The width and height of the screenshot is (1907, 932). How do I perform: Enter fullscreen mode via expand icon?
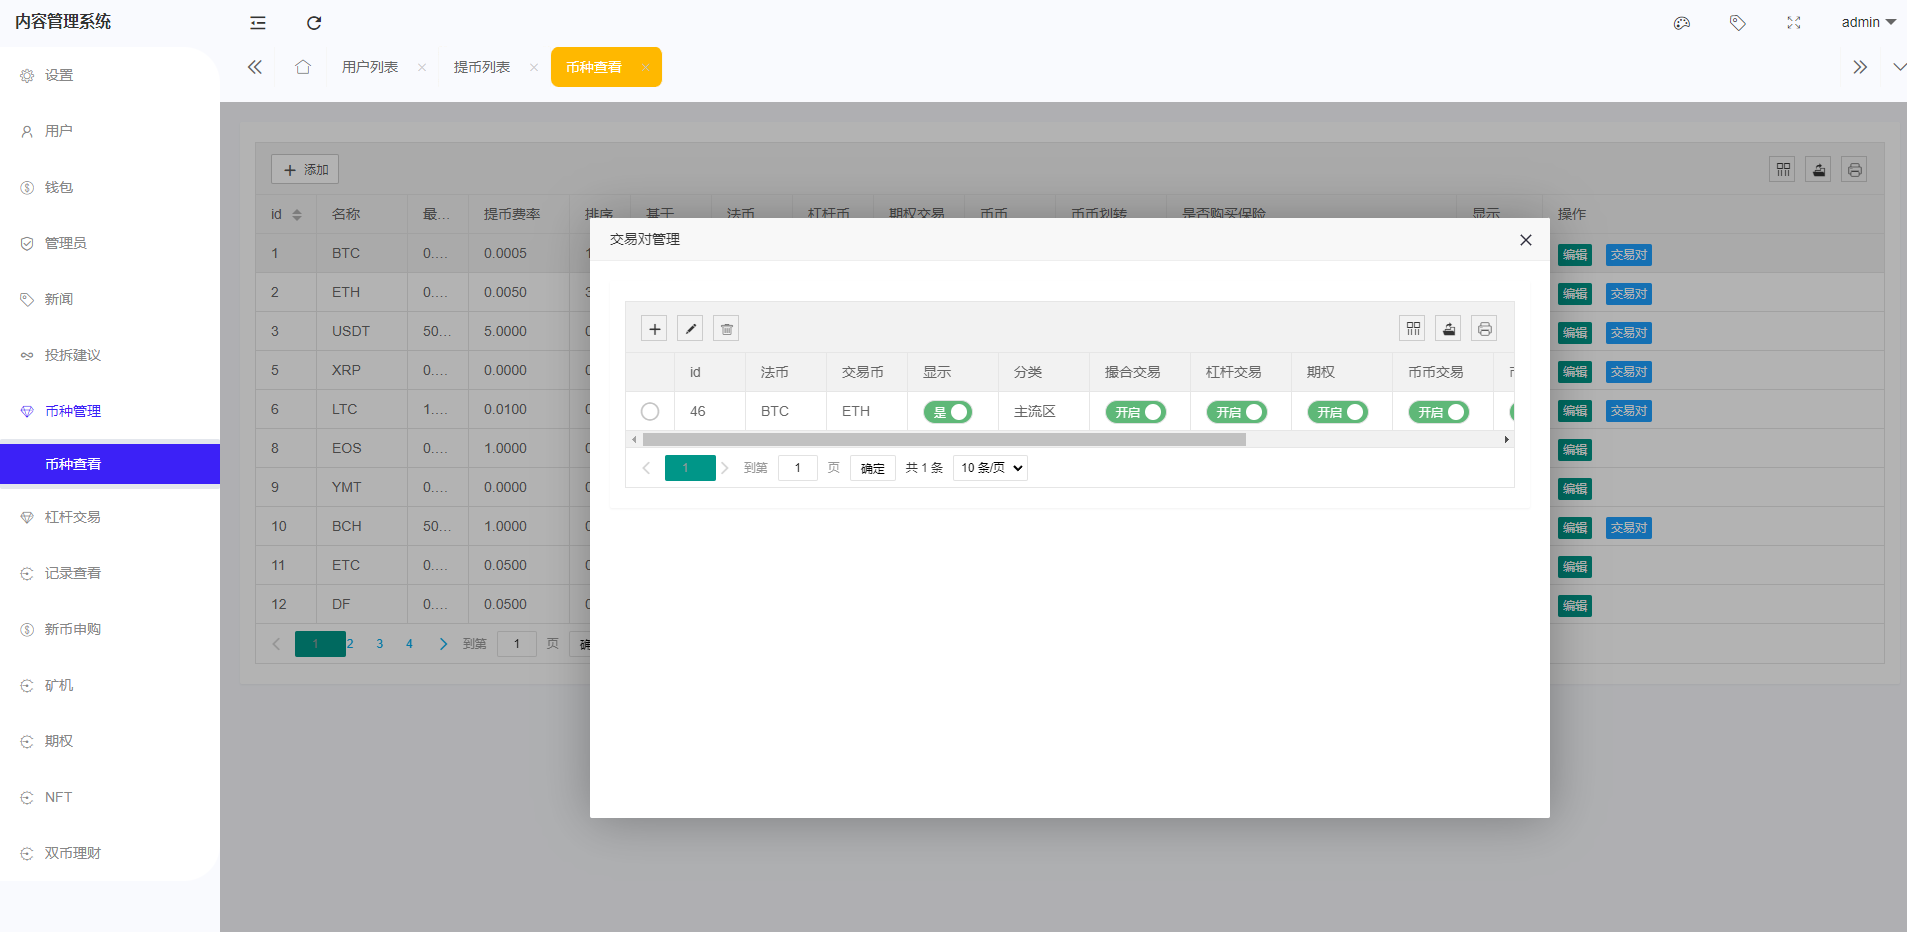(1793, 22)
